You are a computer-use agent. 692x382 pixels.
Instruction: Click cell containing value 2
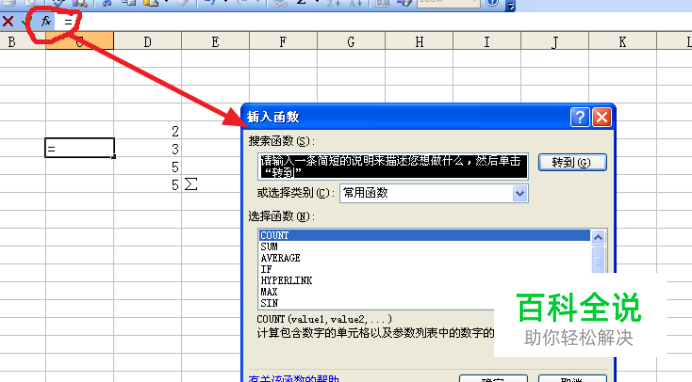147,131
